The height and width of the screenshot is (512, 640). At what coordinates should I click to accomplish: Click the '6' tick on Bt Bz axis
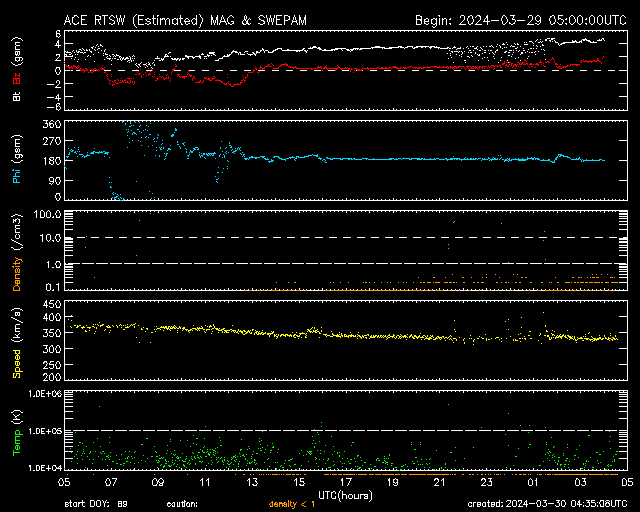point(58,33)
